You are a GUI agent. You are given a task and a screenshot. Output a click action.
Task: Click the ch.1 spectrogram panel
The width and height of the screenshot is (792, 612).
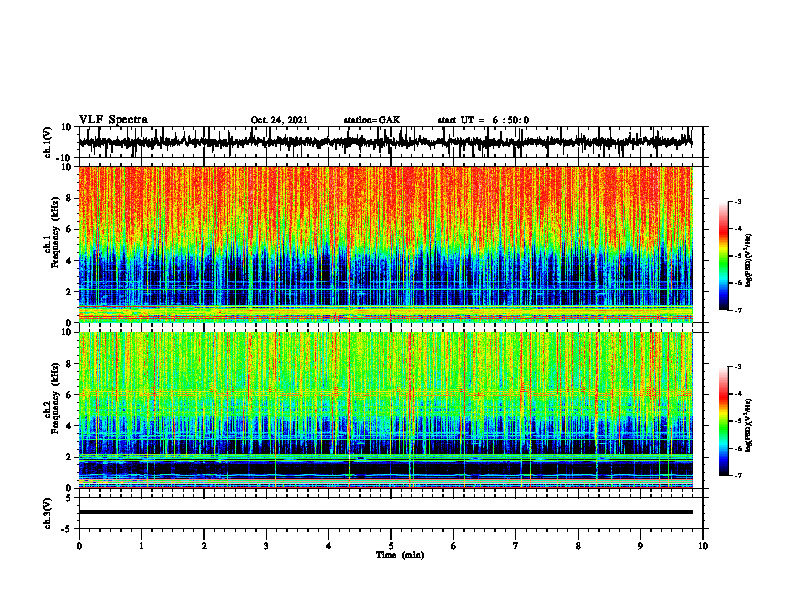point(385,244)
